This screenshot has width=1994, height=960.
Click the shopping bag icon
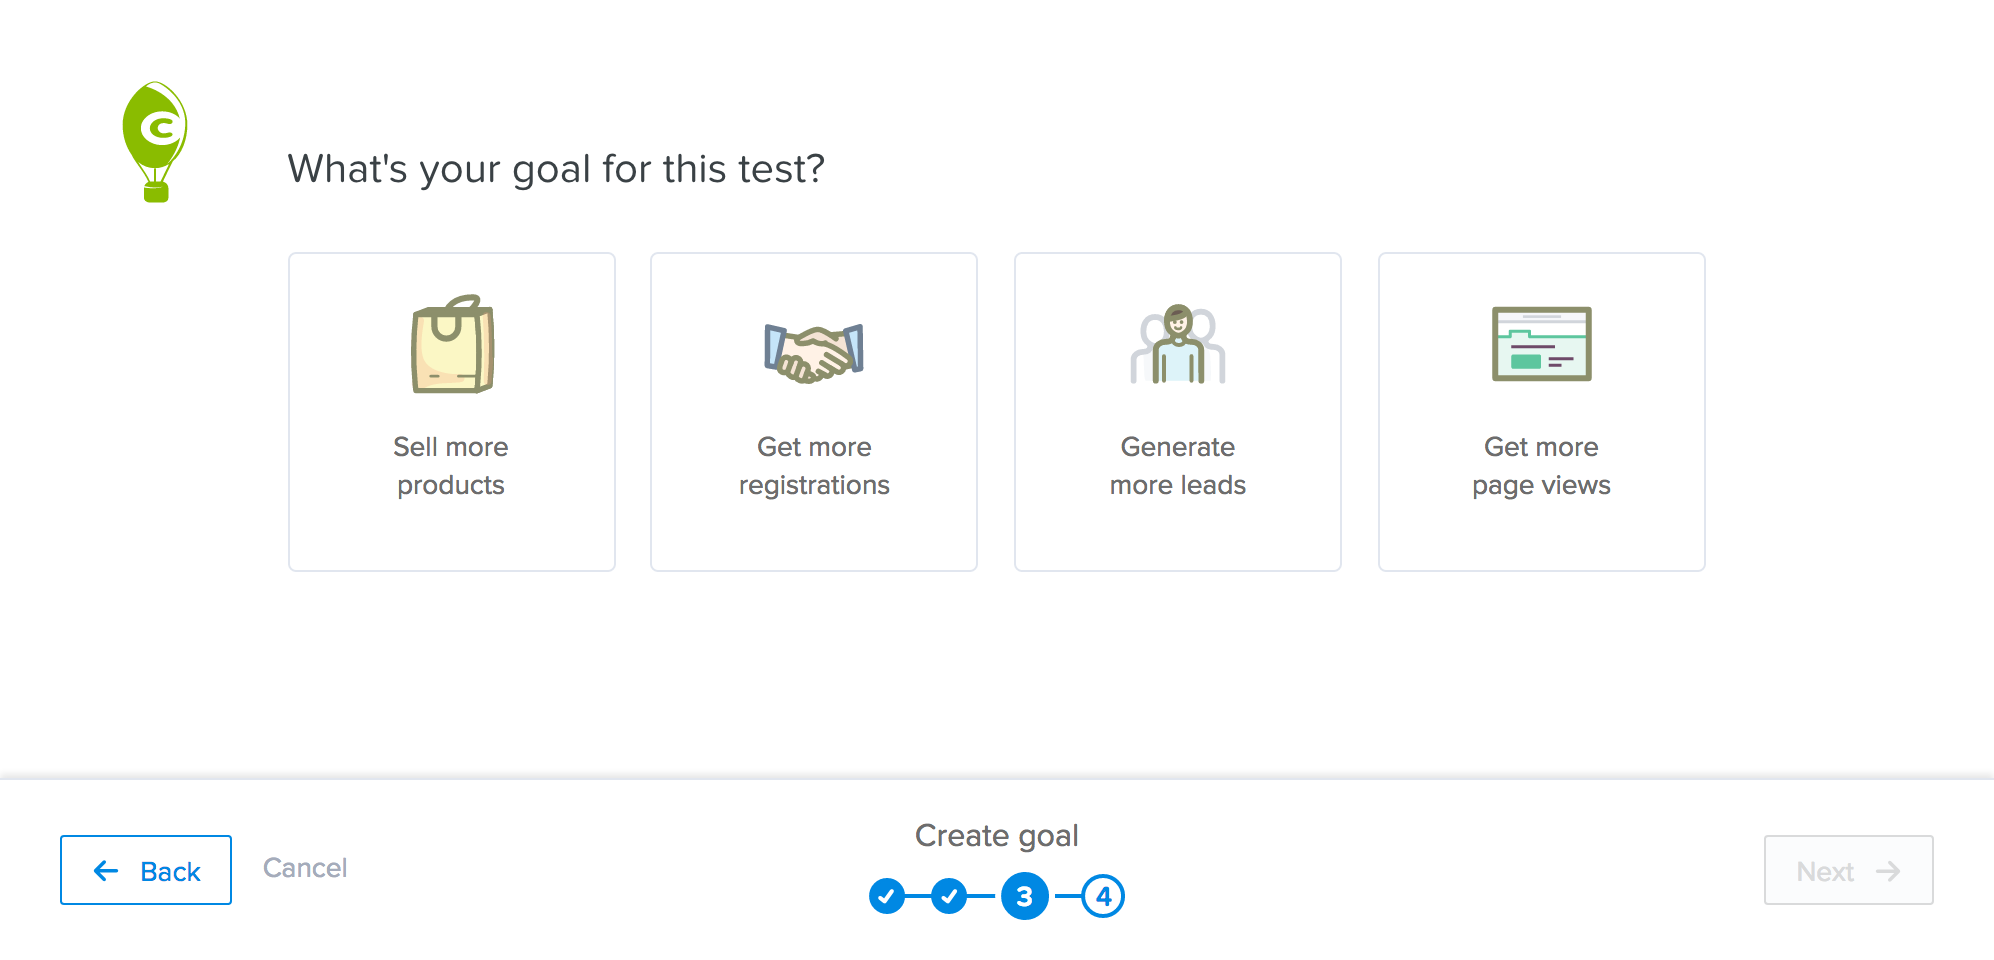pos(453,345)
